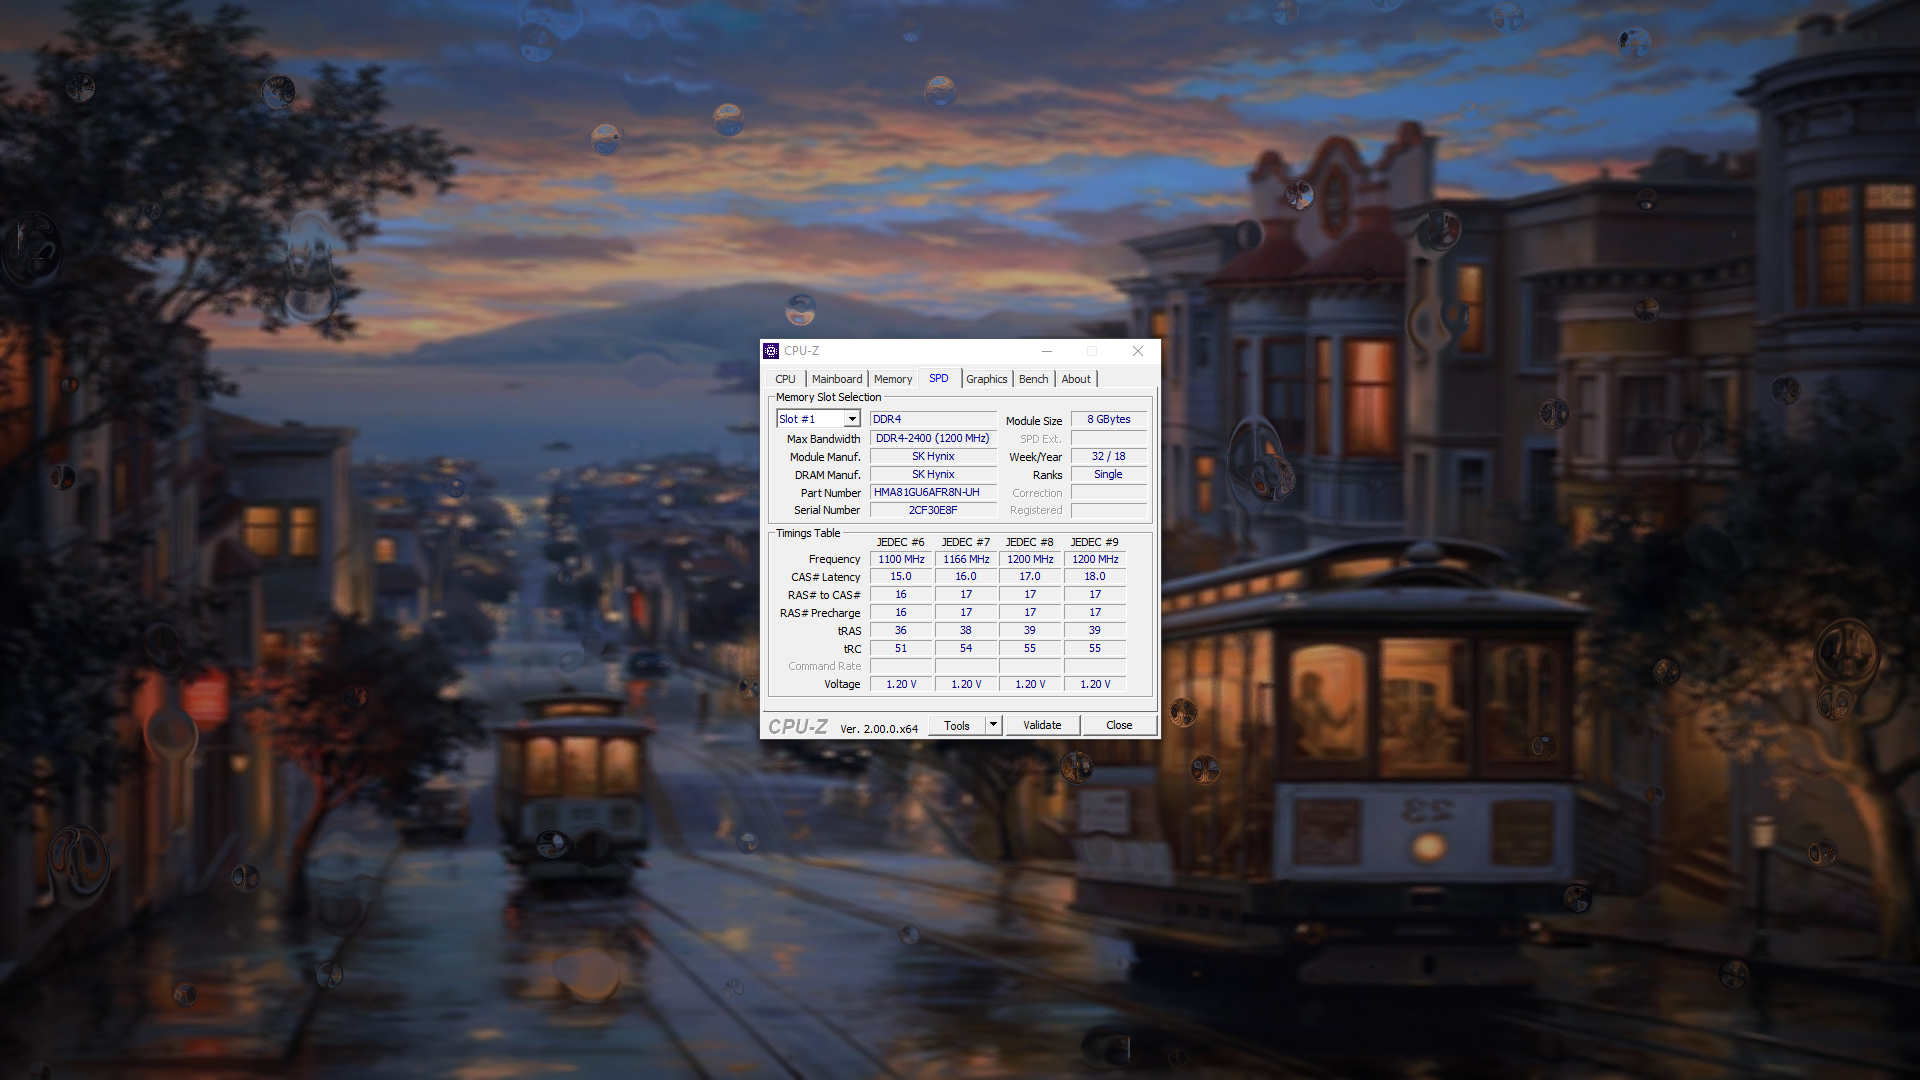Switch to the CPU tab

click(785, 379)
